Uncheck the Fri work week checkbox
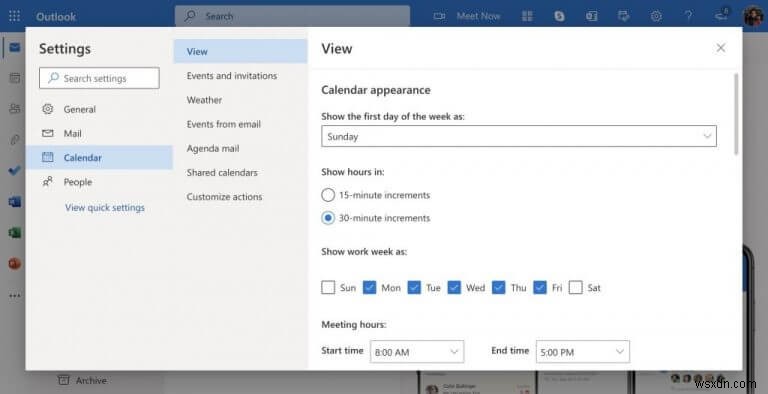768x394 pixels. pyautogui.click(x=540, y=287)
